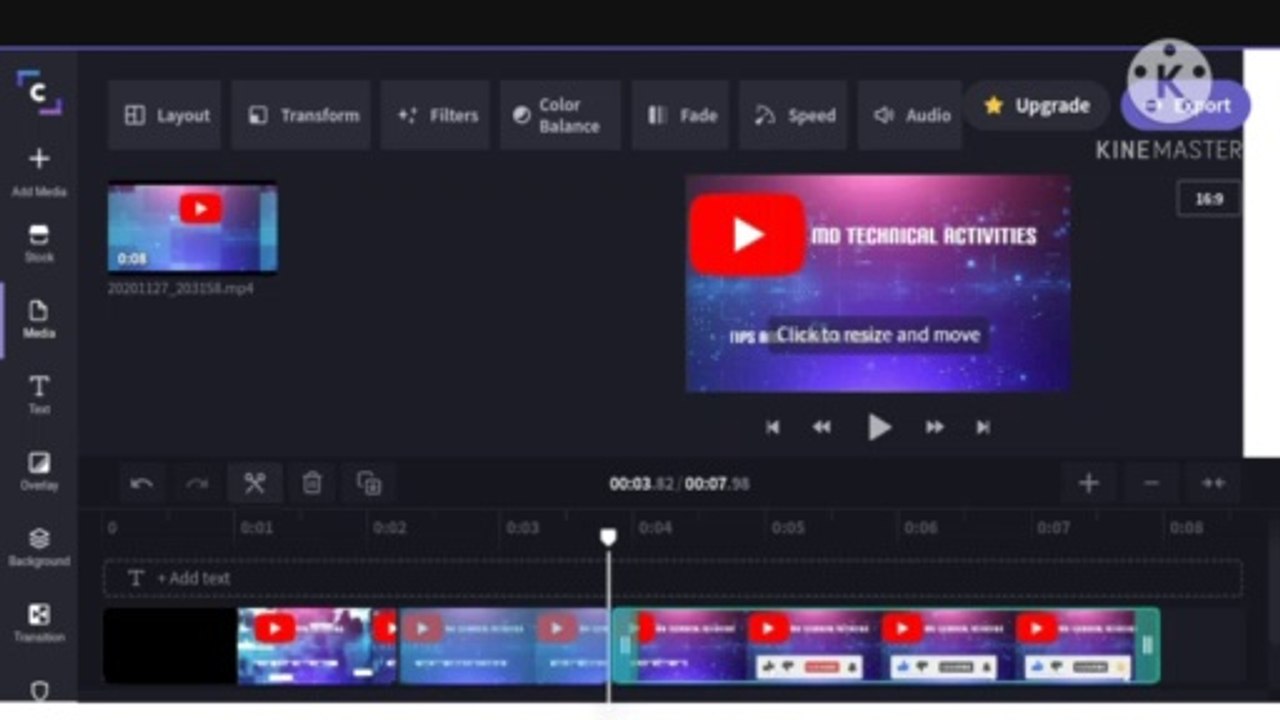This screenshot has height=720, width=1280.
Task: Click the 0:01 mark on timeline ruler
Action: point(256,528)
